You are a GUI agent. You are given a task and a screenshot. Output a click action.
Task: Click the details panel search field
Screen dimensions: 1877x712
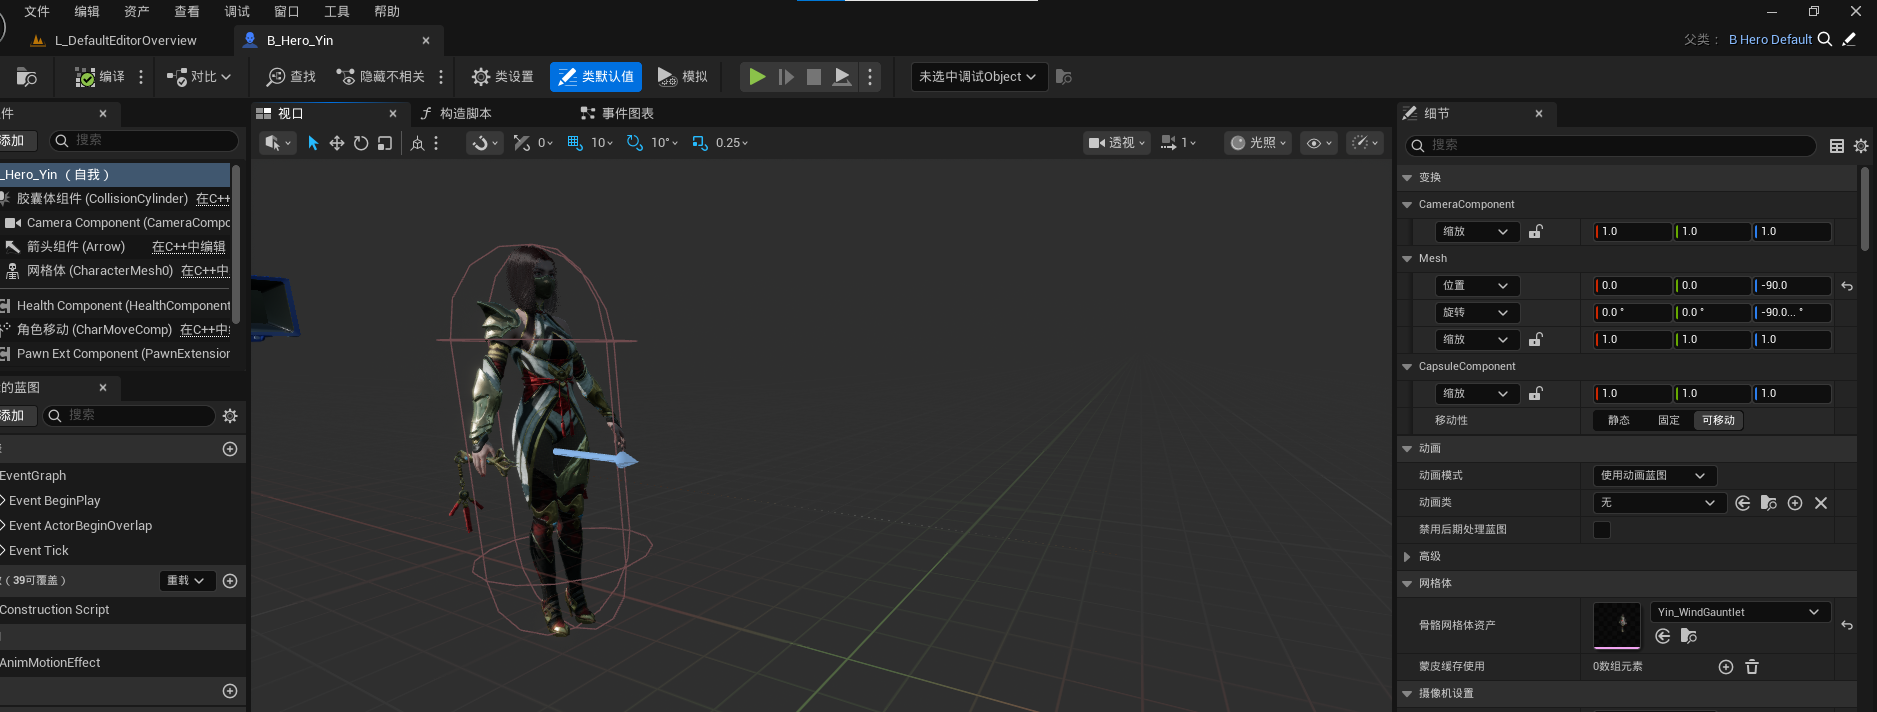point(1610,145)
